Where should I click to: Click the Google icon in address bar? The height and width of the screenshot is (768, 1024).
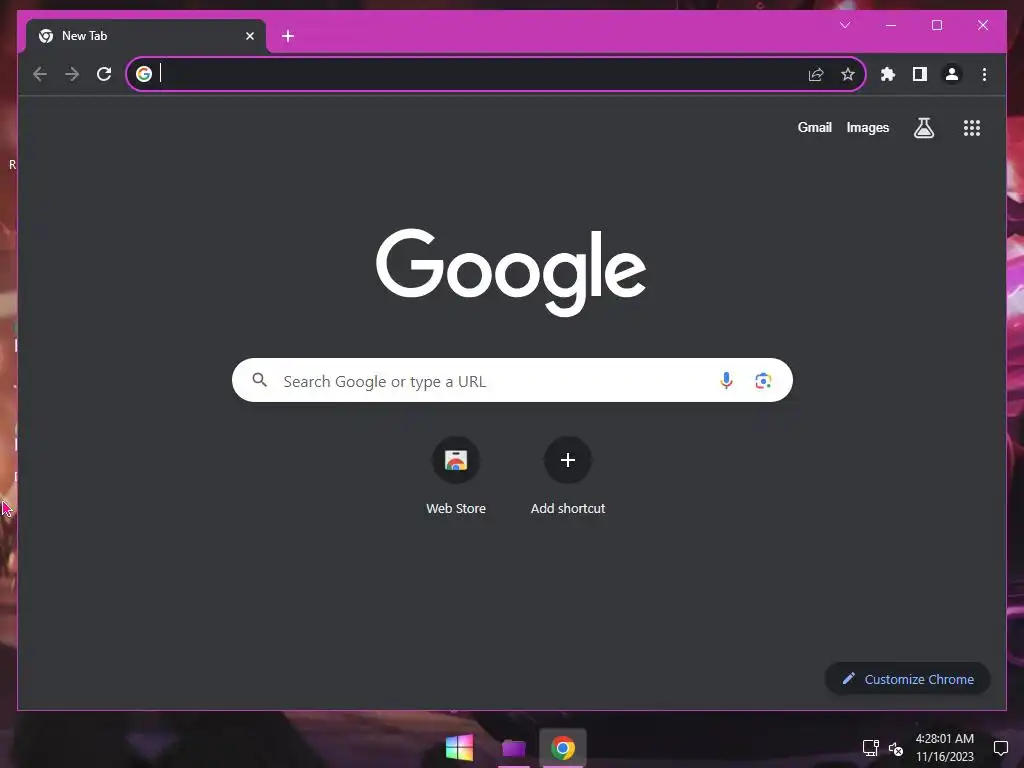pyautogui.click(x=144, y=74)
